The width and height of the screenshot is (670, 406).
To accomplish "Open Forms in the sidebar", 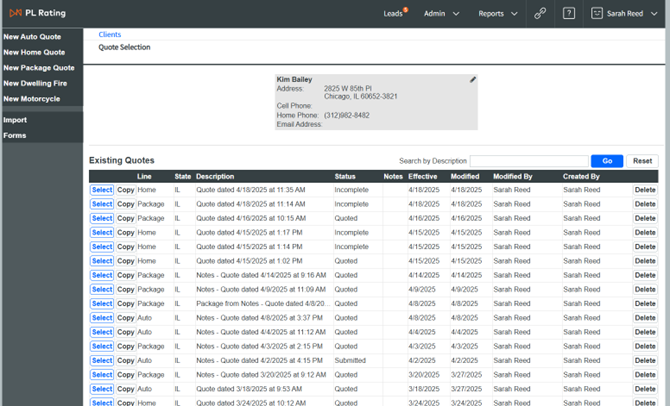I will click(x=15, y=135).
